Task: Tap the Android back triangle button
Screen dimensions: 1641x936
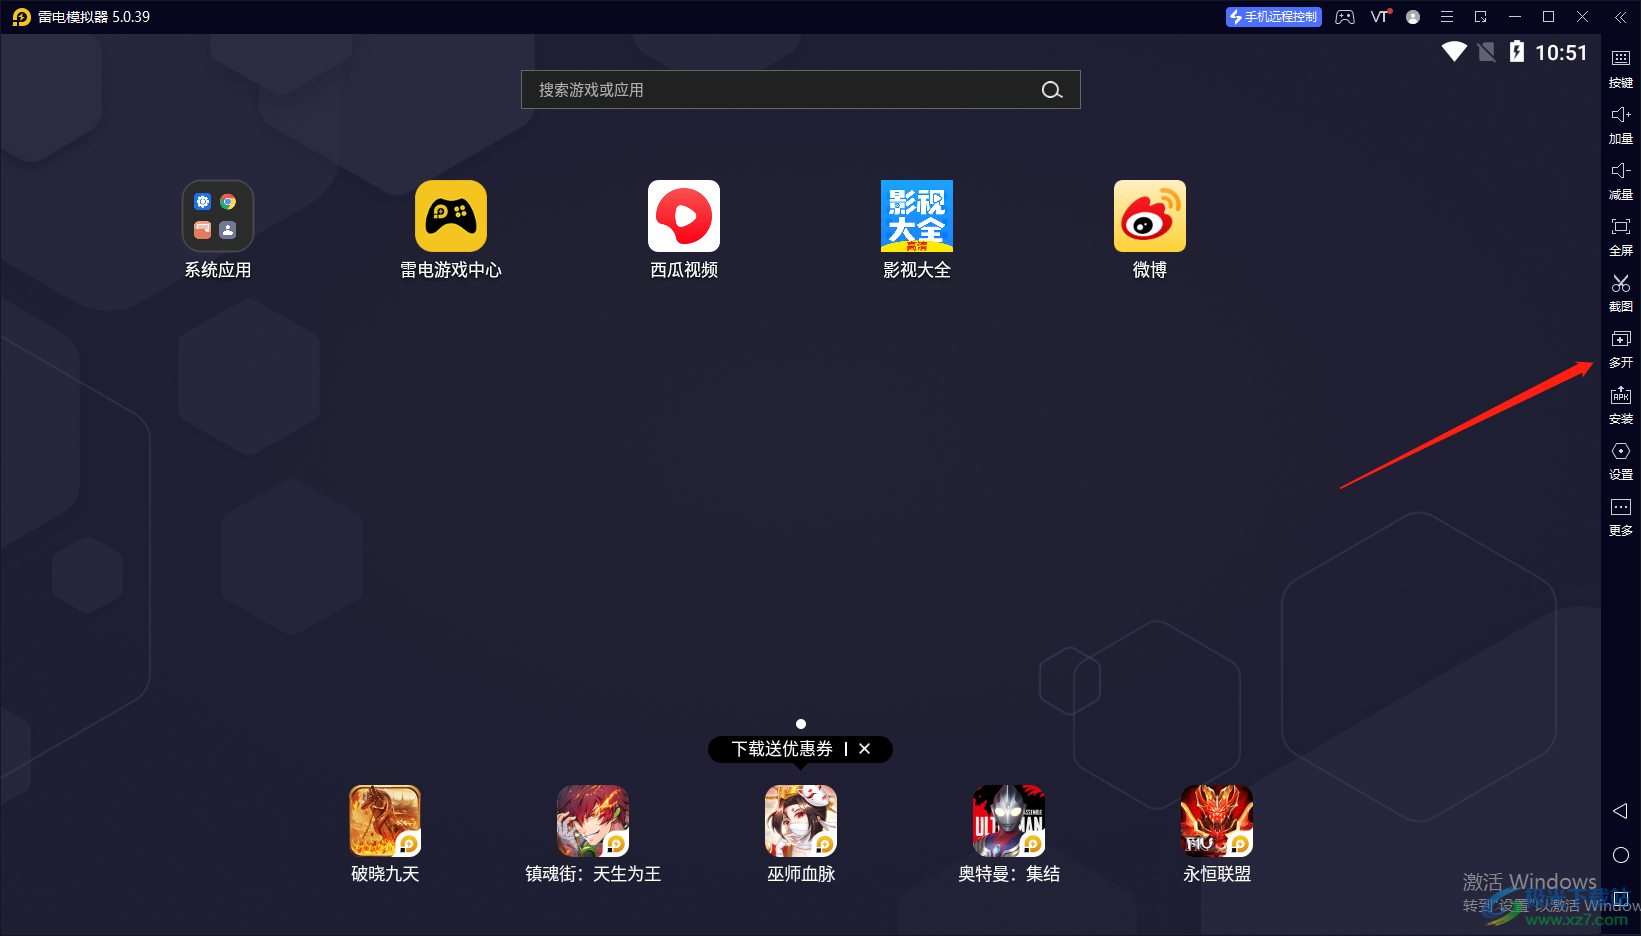Action: (x=1621, y=811)
